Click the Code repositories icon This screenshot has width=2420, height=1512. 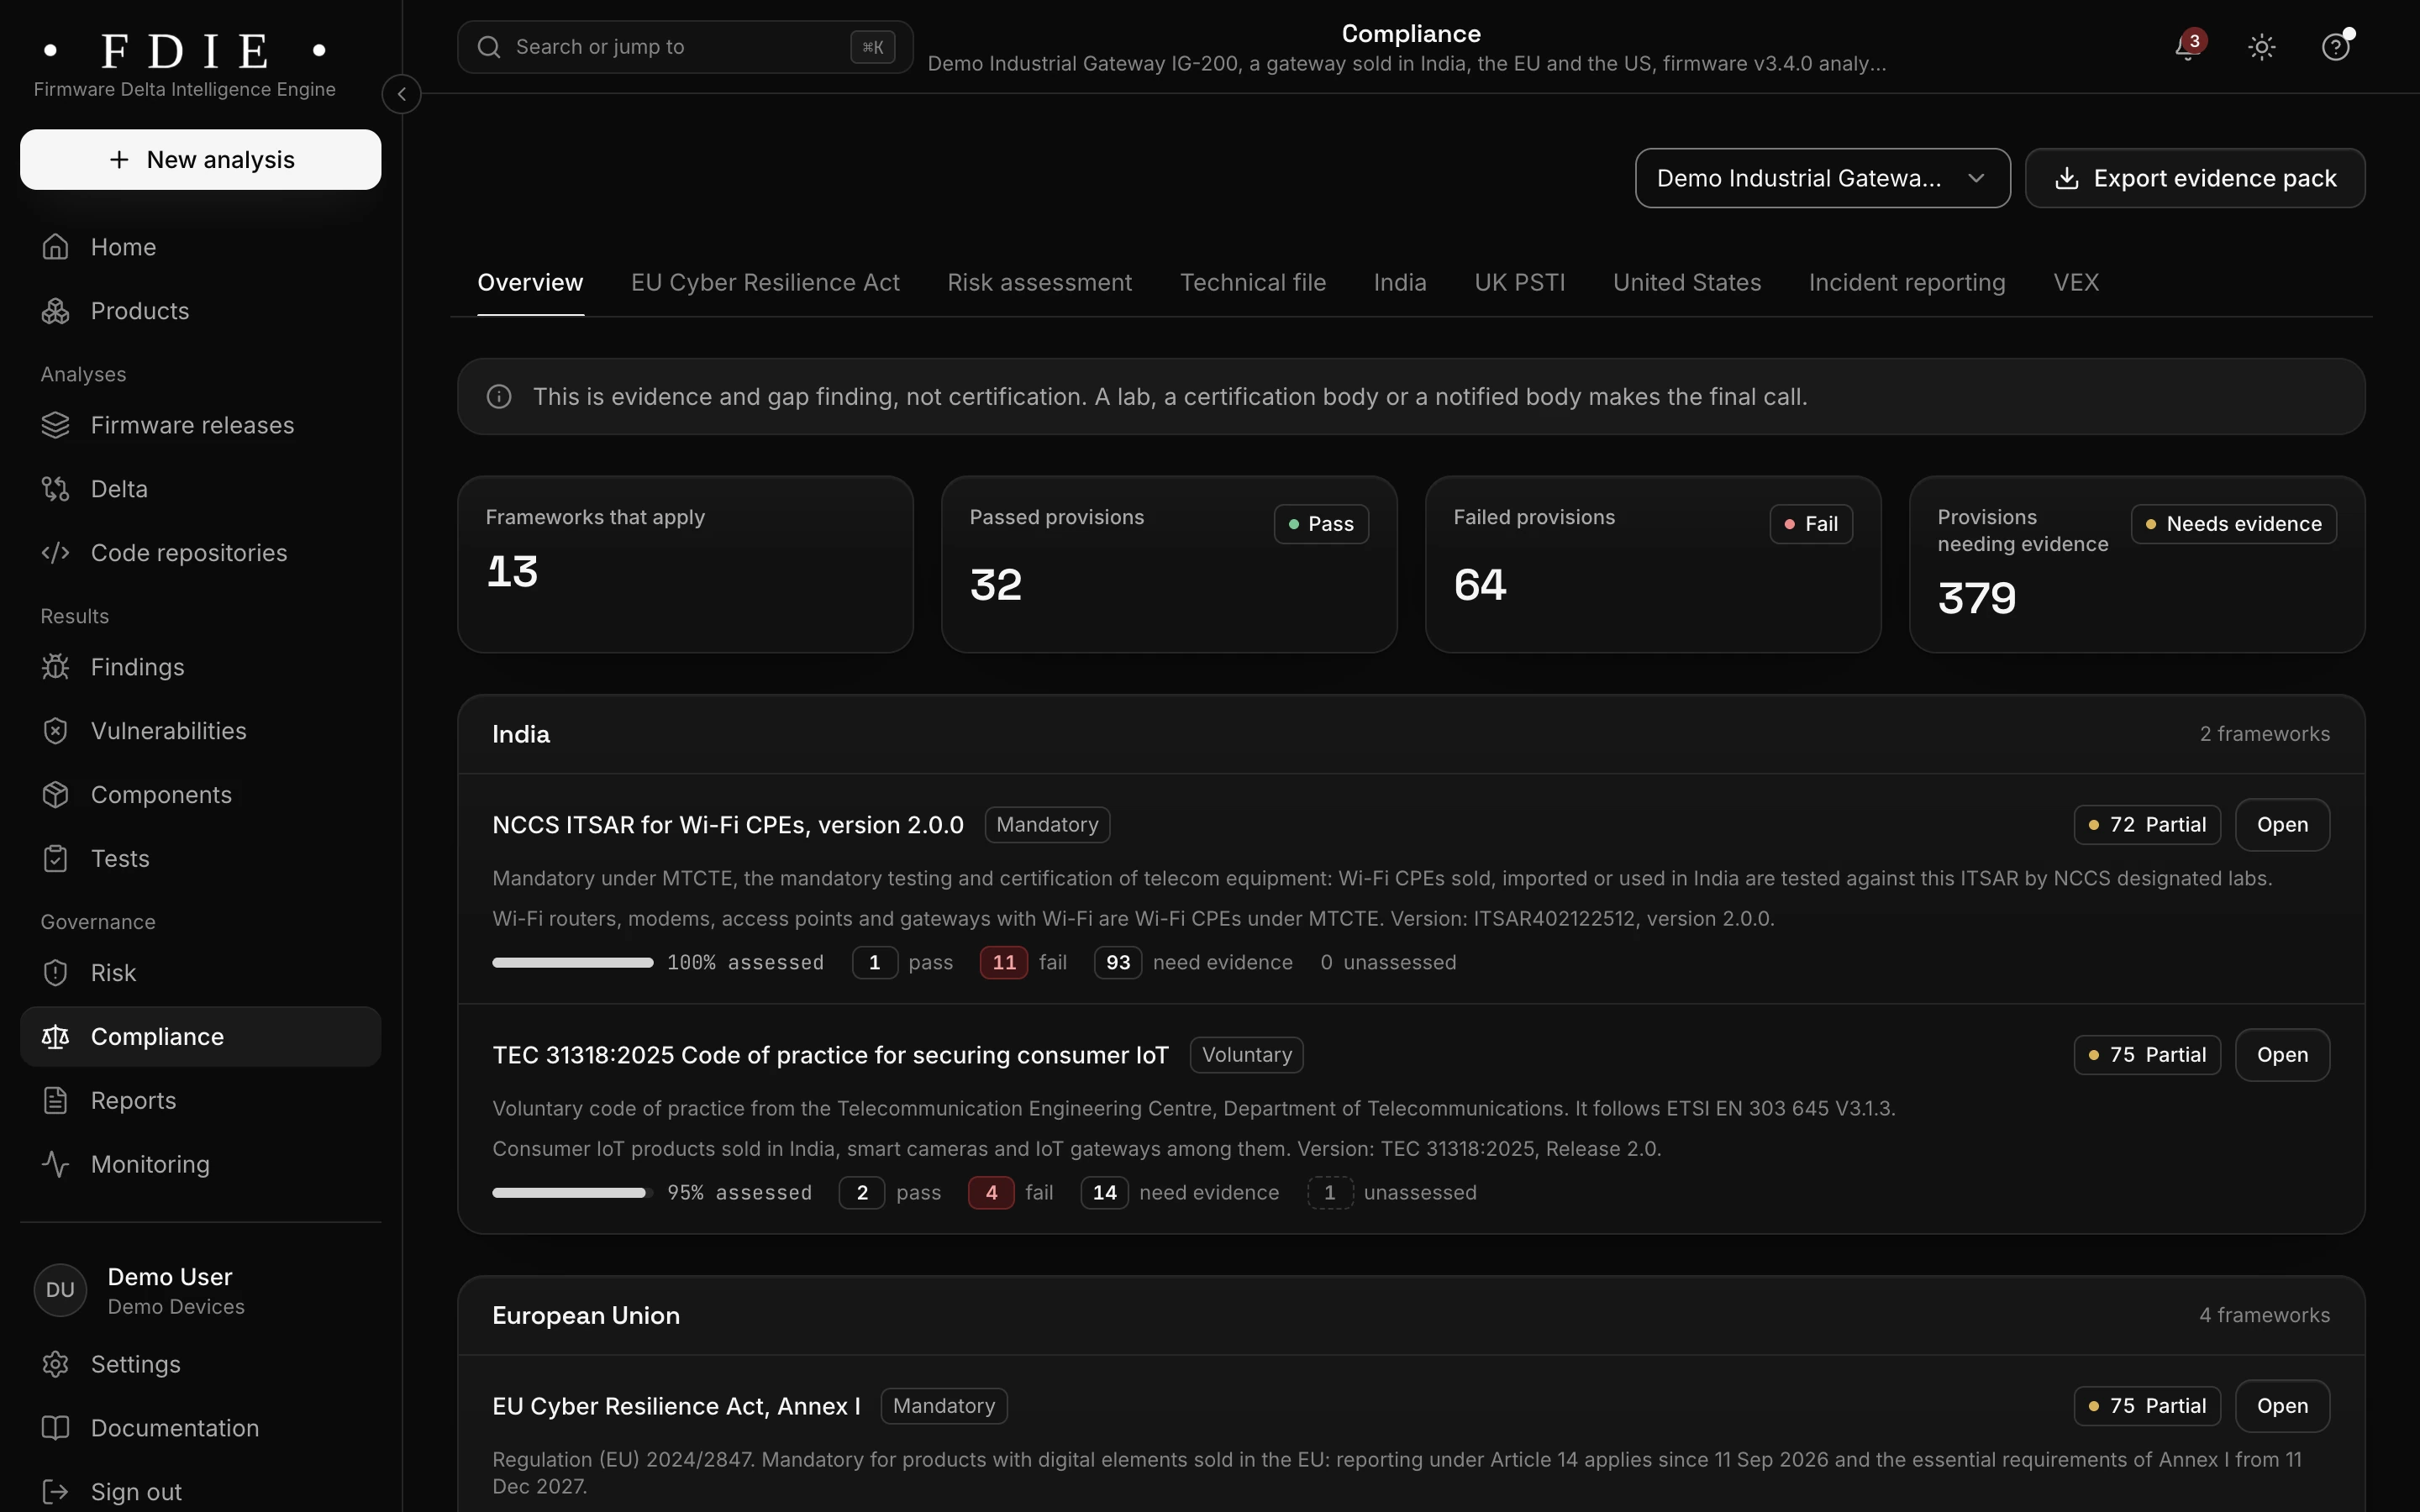pos(55,553)
